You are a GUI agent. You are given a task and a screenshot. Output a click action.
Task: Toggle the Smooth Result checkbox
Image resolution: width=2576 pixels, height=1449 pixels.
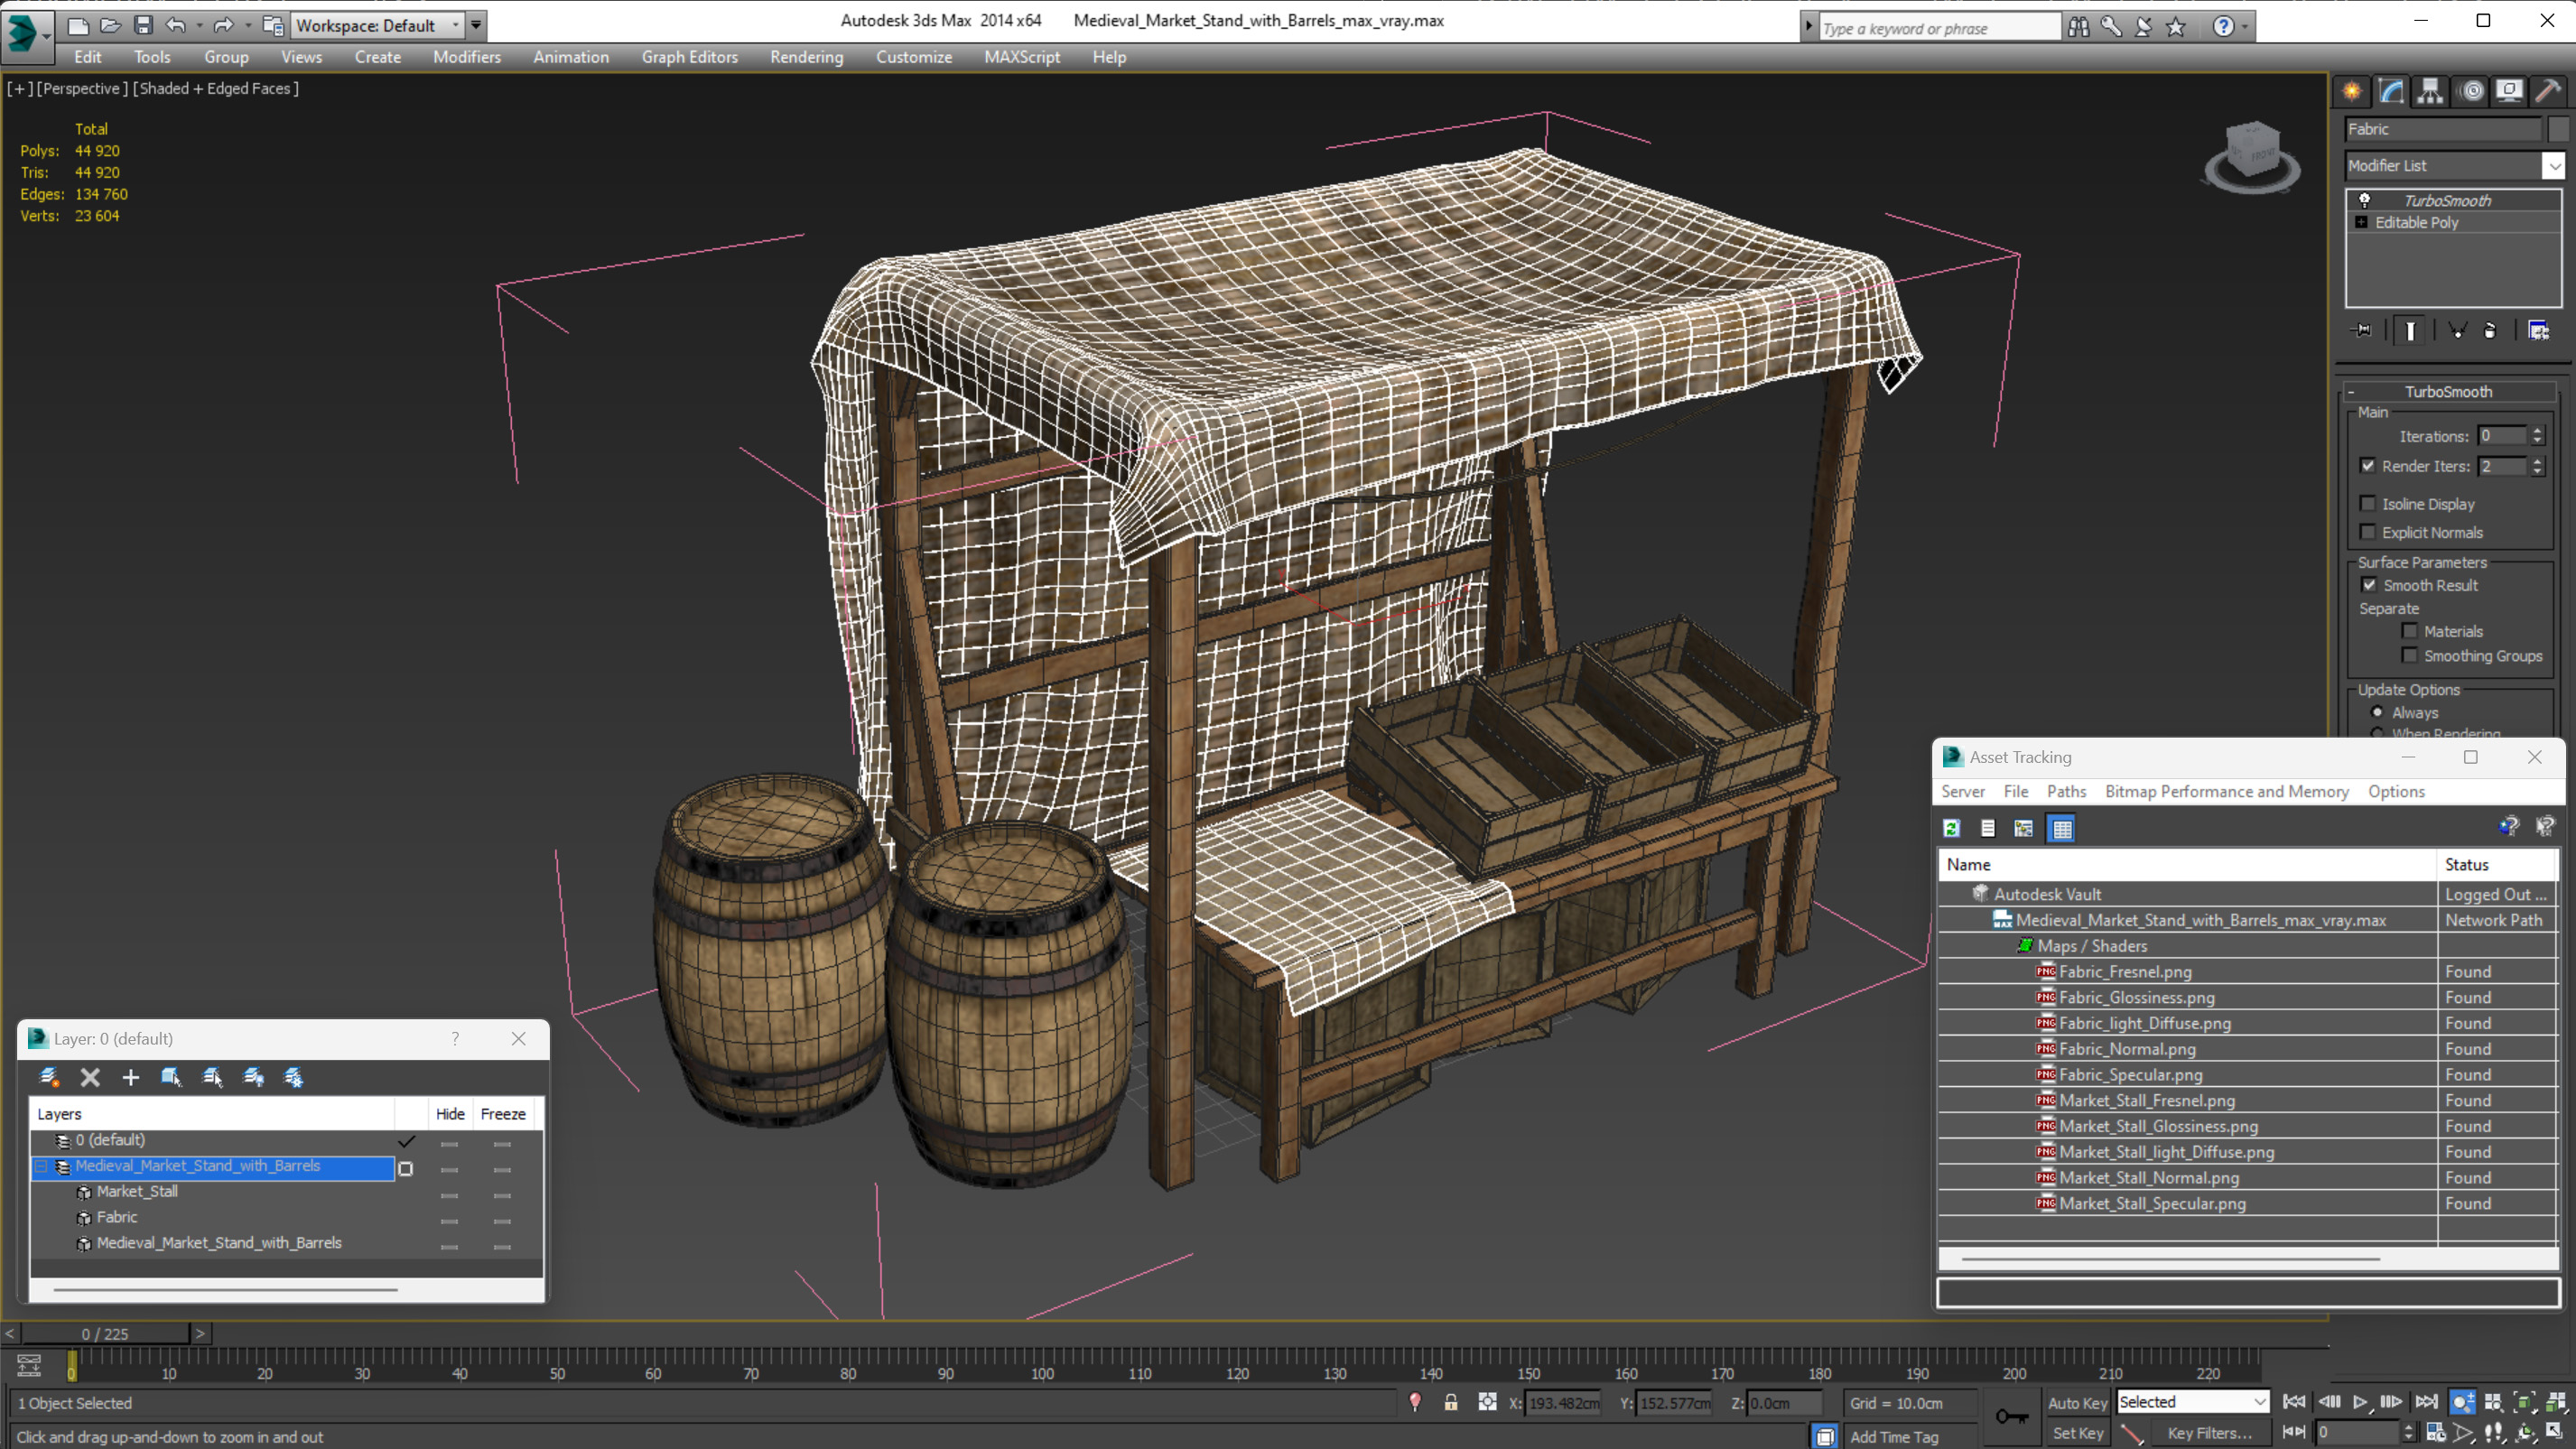(x=2368, y=585)
